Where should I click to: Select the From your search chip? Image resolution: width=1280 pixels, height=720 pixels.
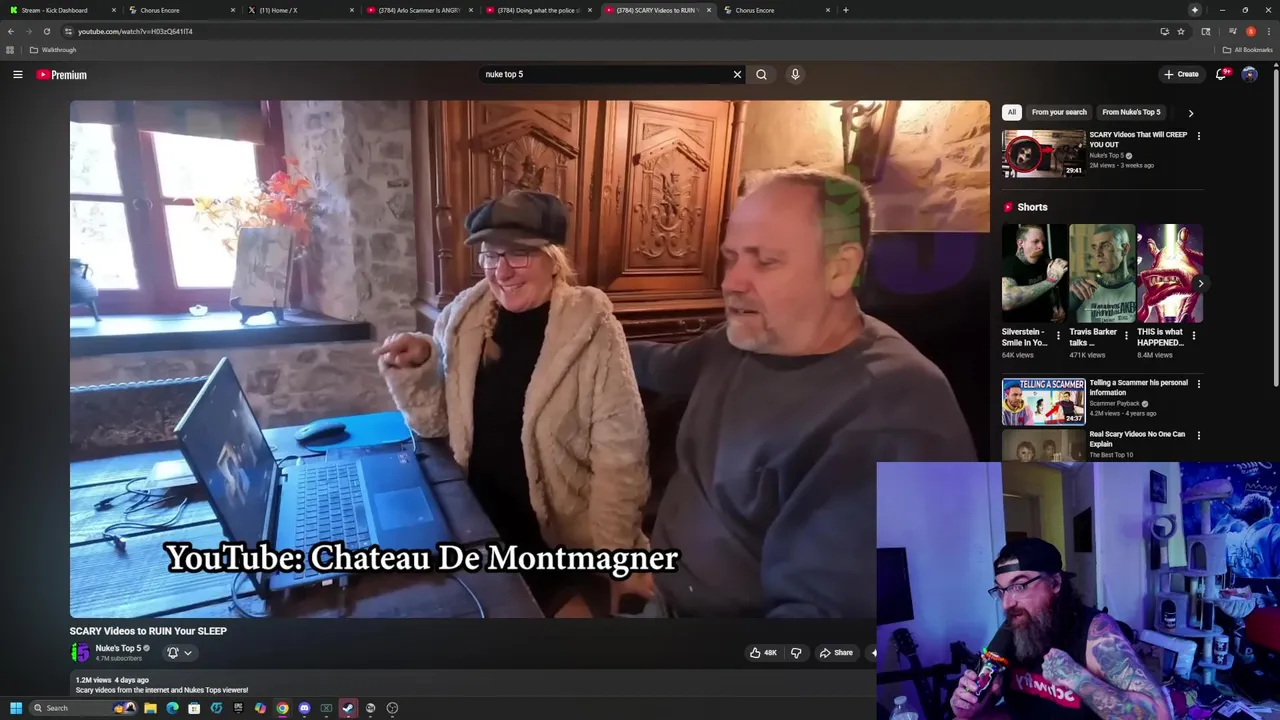click(x=1059, y=112)
